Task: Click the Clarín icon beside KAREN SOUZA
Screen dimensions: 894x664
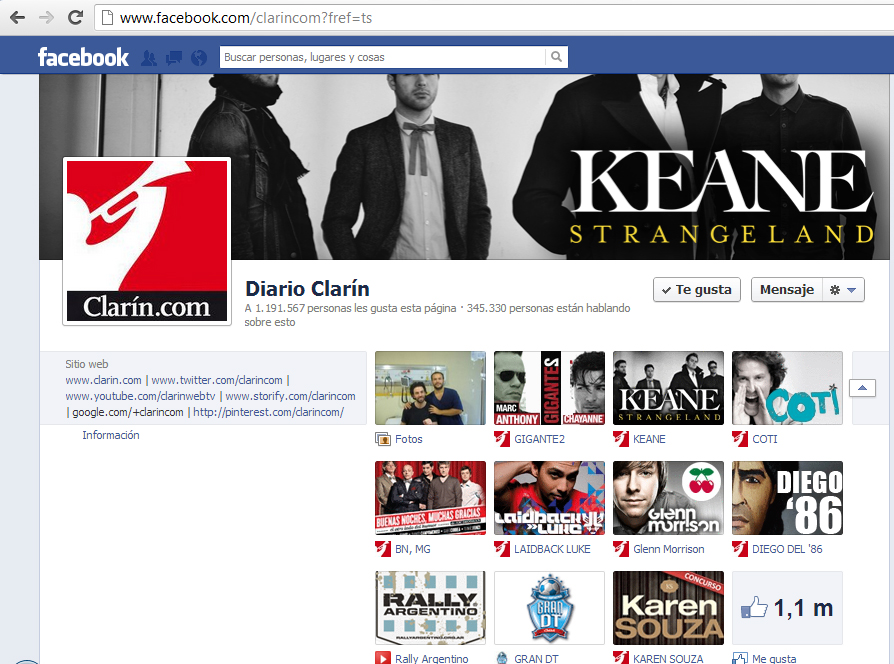Action: click(621, 658)
